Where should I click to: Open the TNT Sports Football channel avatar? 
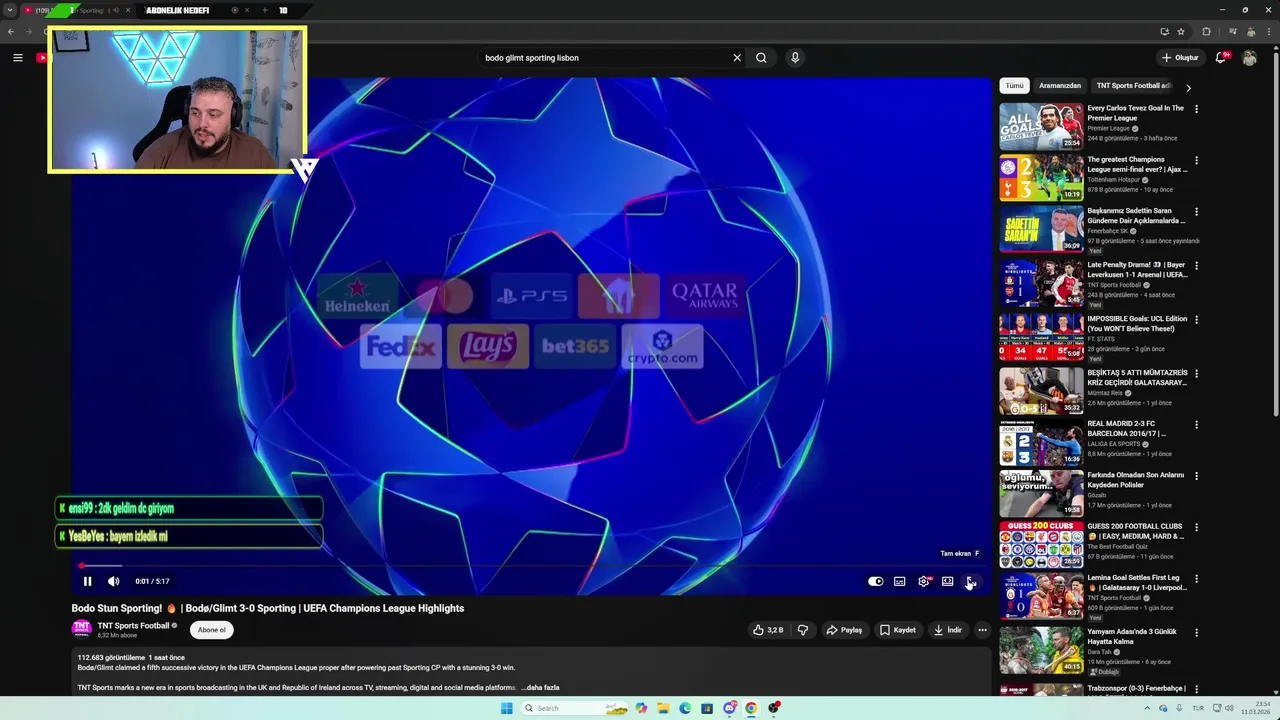[x=81, y=629]
